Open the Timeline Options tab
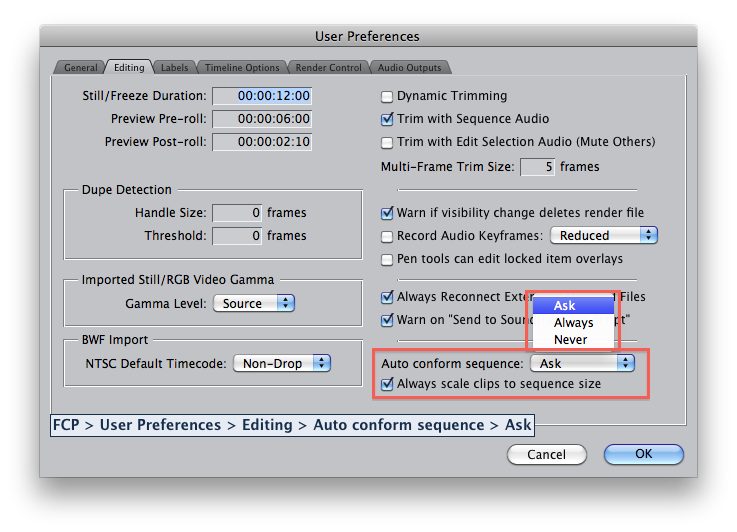 click(242, 68)
